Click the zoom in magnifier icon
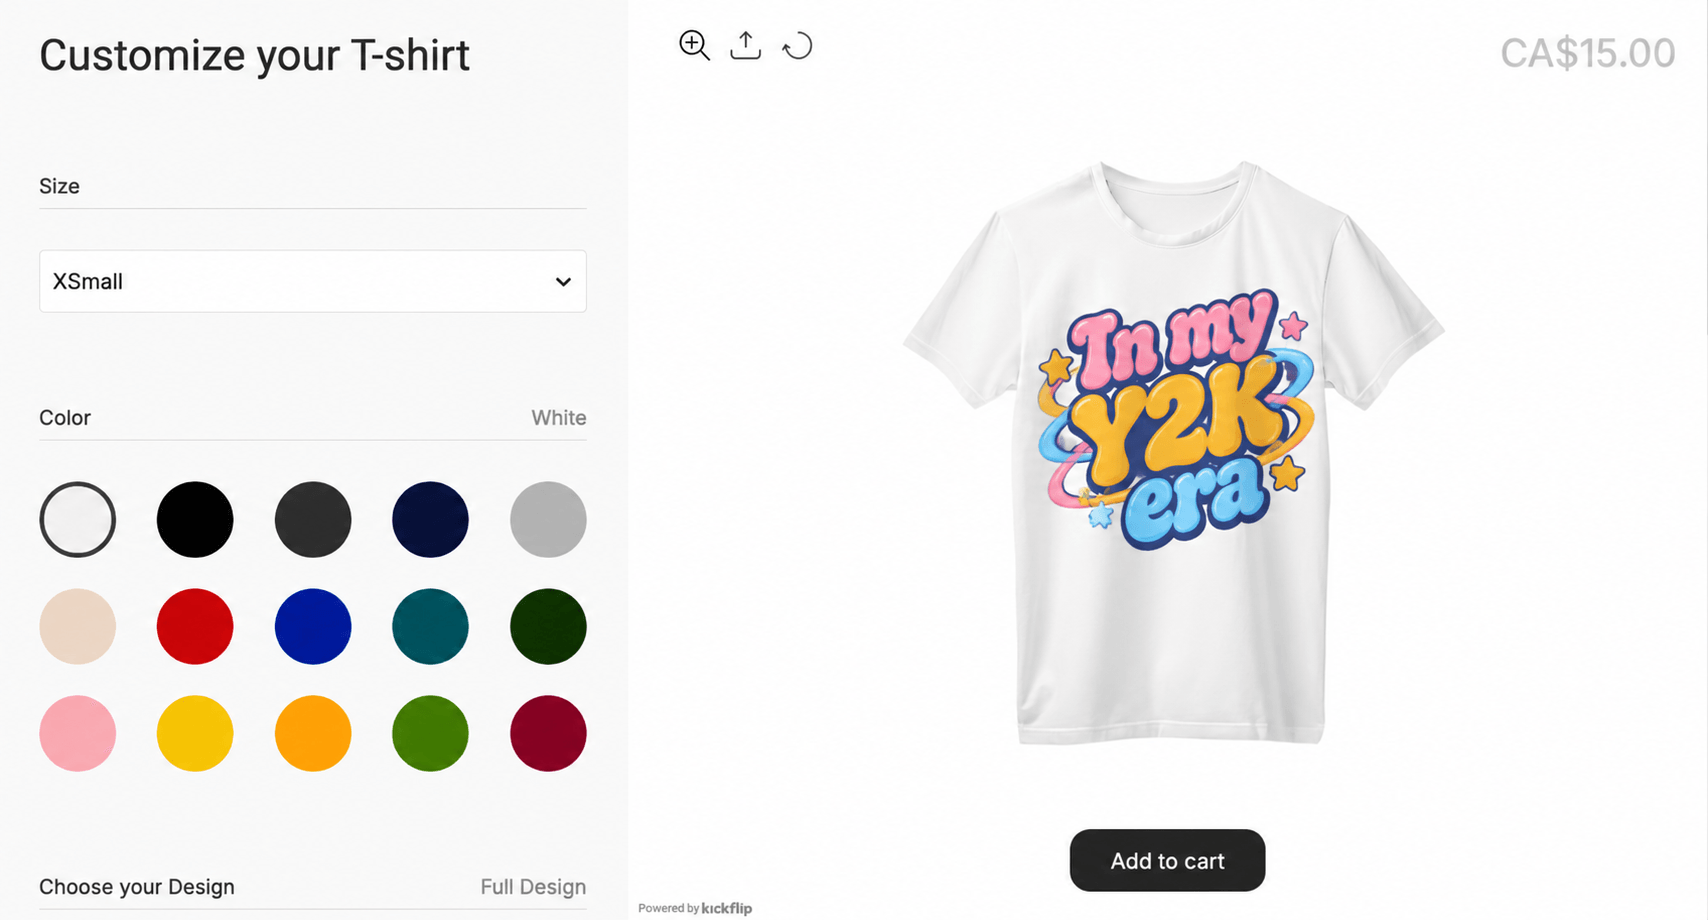 pyautogui.click(x=694, y=45)
